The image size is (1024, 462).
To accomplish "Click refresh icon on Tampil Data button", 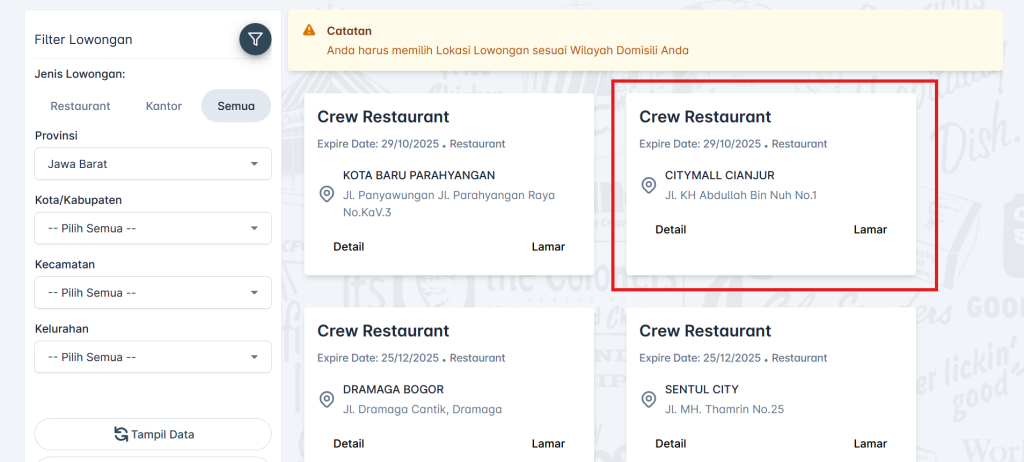I will coord(121,434).
